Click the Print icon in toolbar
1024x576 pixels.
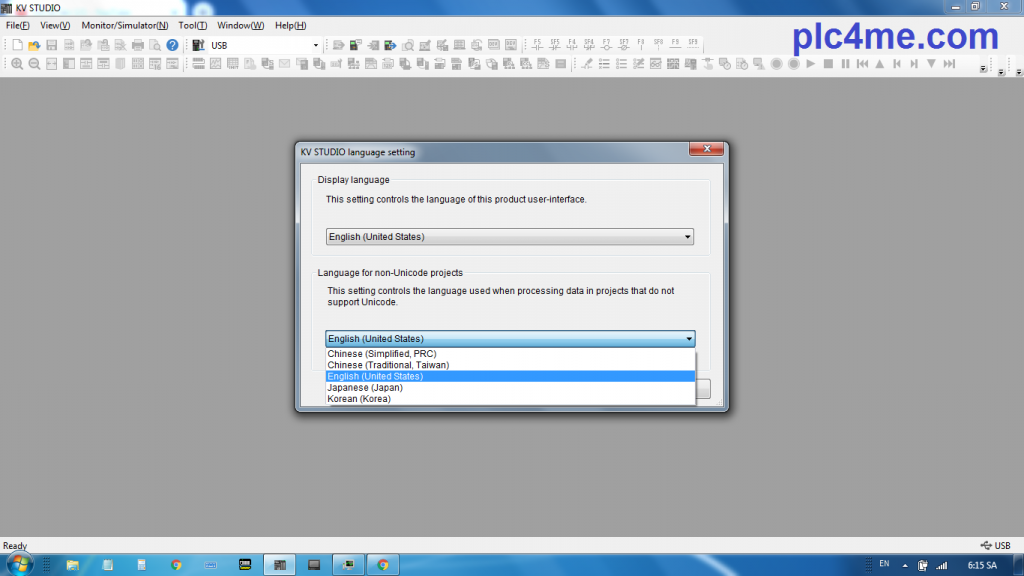tap(138, 45)
